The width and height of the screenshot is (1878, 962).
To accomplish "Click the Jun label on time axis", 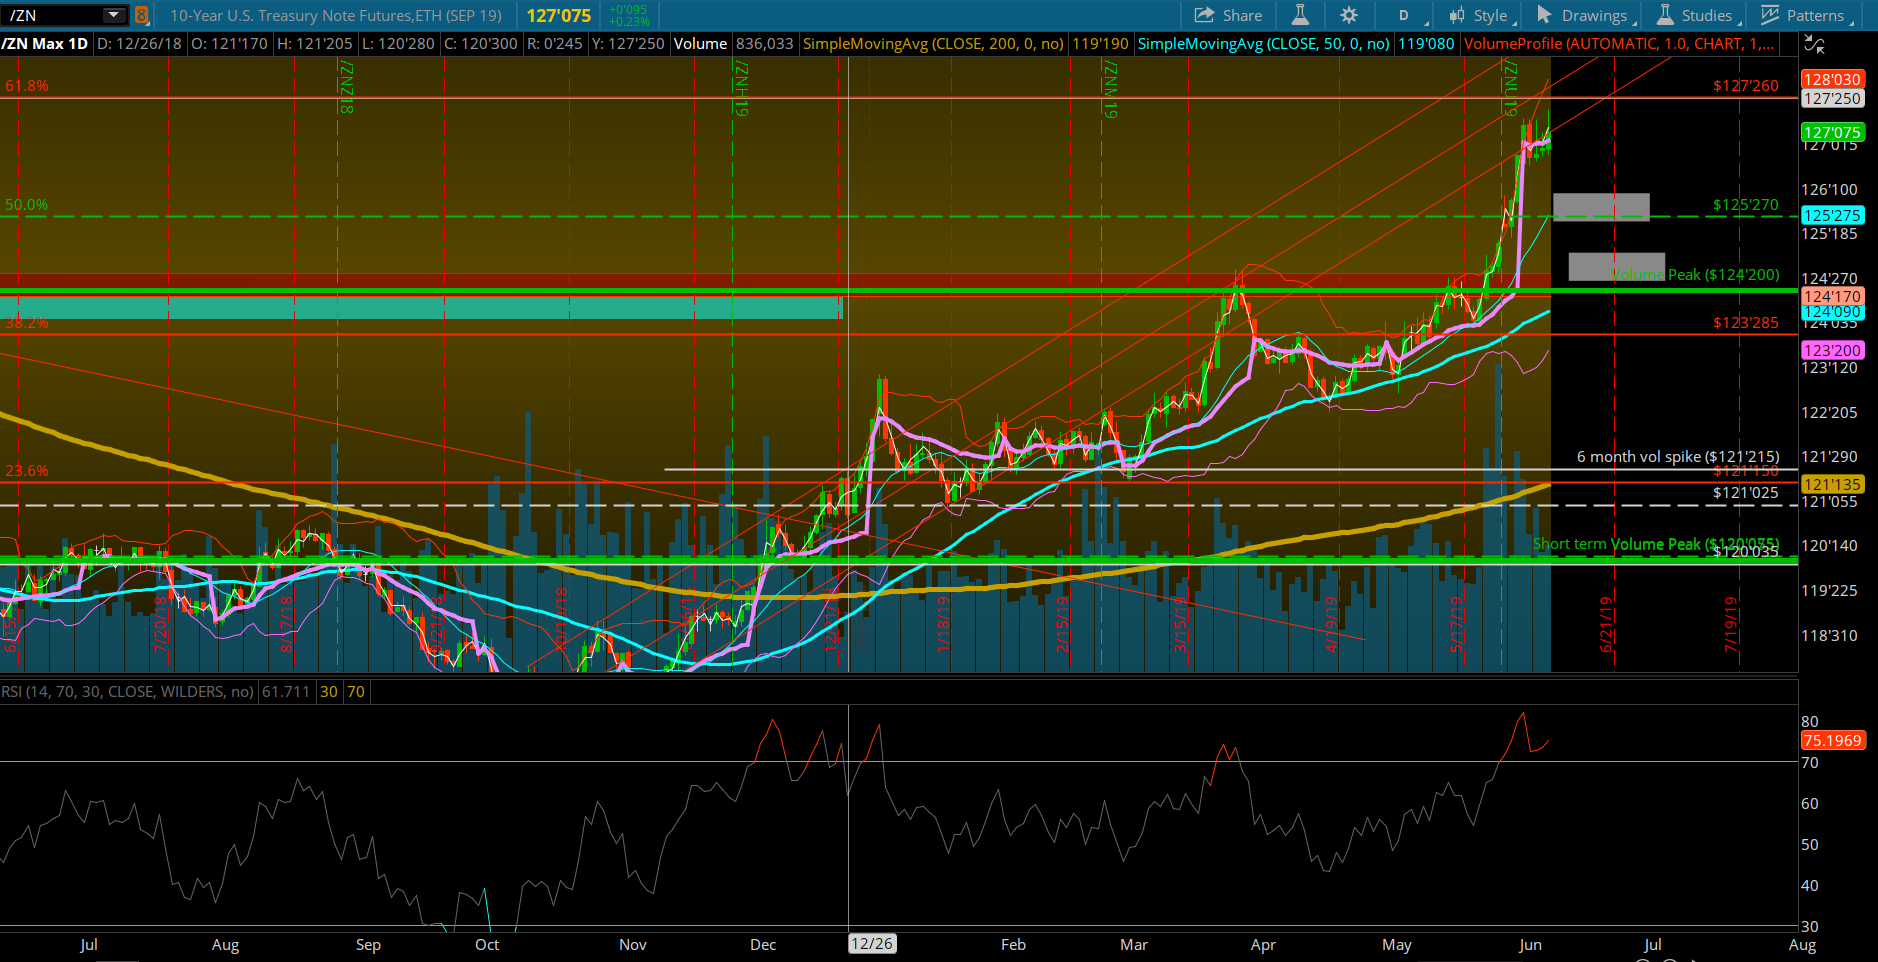I will (x=1530, y=945).
